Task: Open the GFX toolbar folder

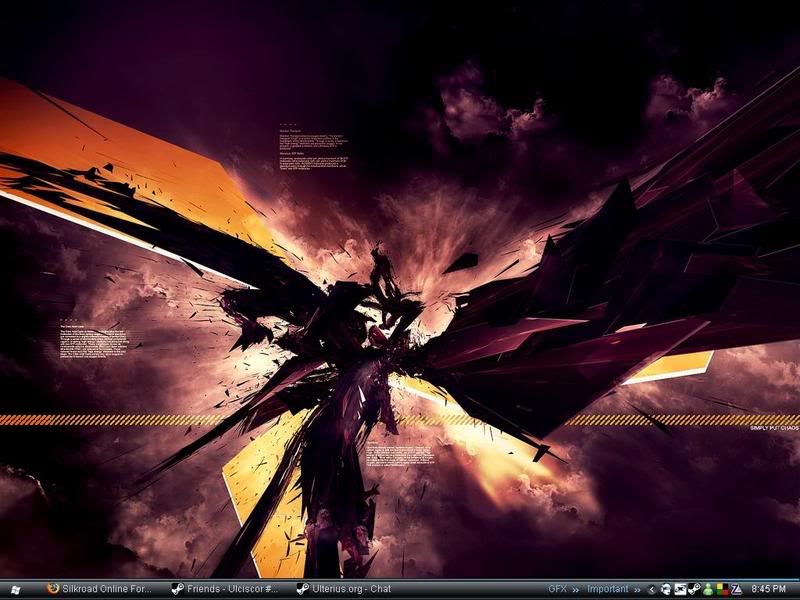Action: pyautogui.click(x=557, y=589)
